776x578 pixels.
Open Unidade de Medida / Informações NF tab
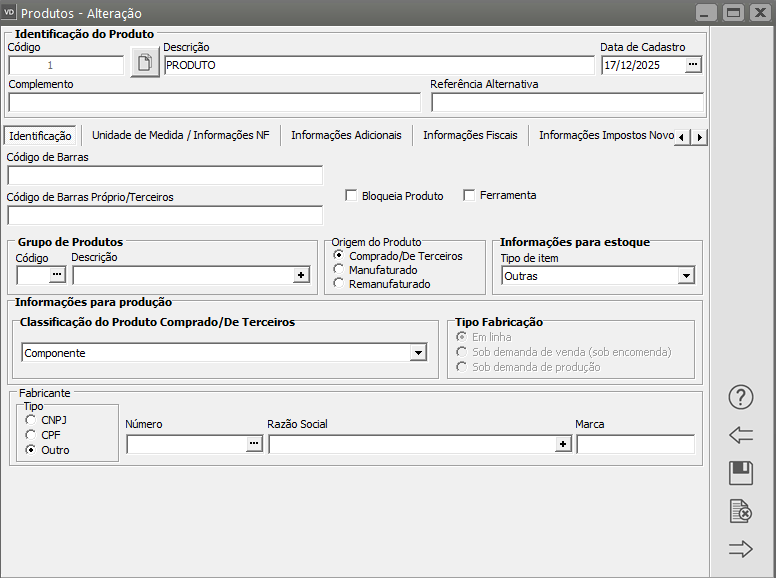point(180,135)
